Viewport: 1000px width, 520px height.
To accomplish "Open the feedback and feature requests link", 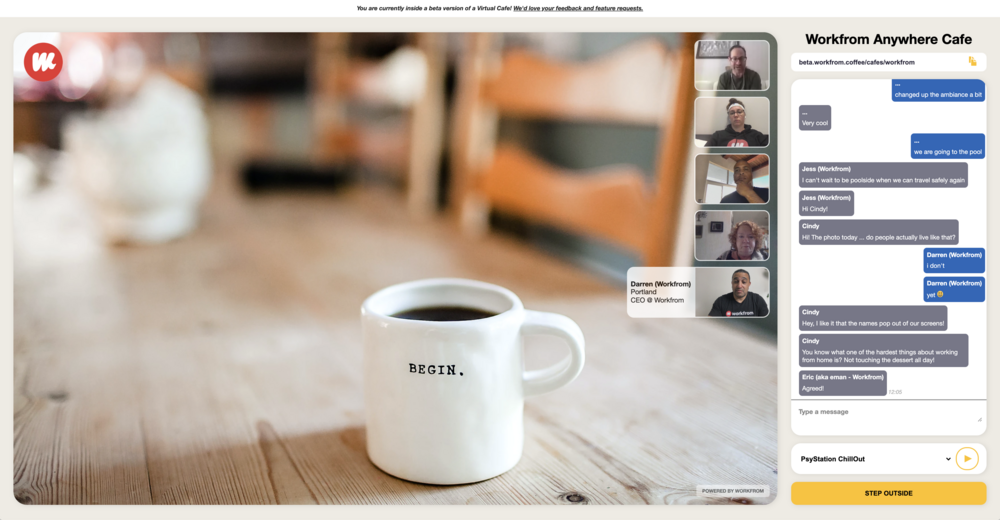I will tap(578, 8).
